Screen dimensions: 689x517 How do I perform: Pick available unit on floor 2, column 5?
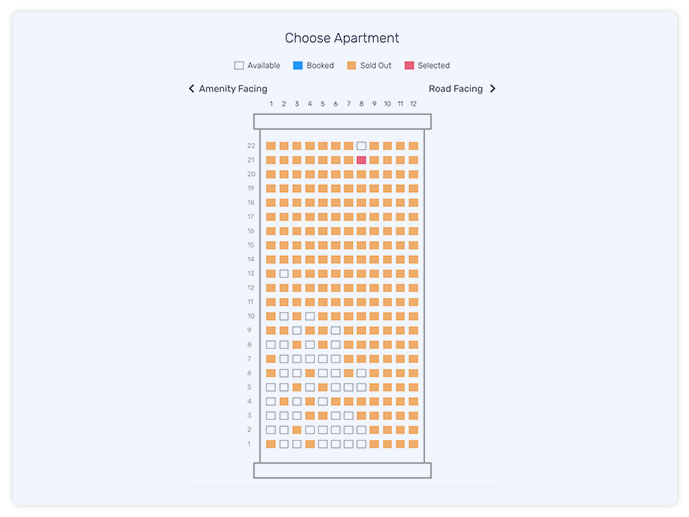coord(323,430)
